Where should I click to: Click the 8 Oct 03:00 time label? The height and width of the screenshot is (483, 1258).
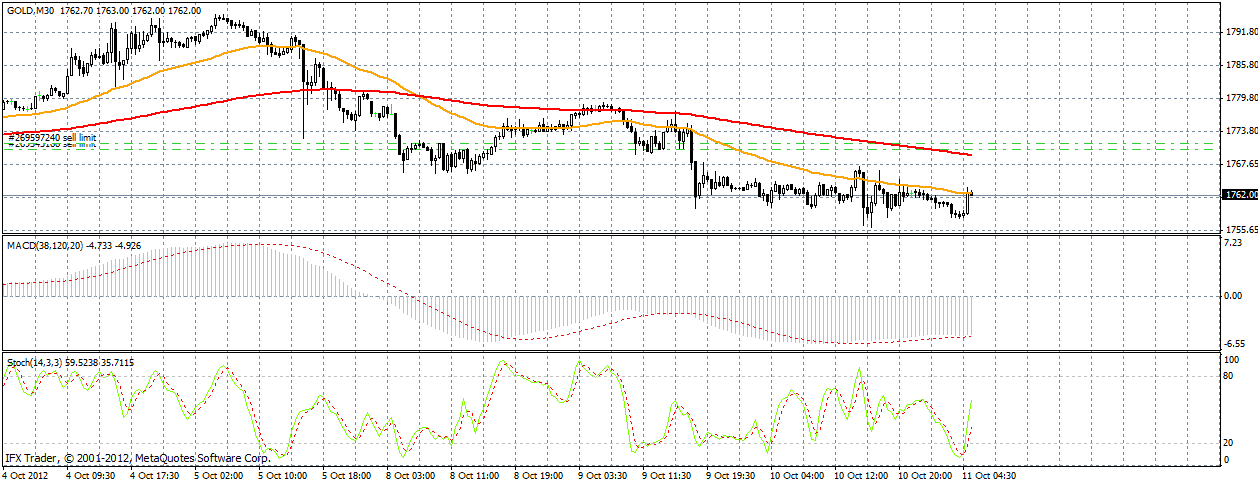[x=412, y=474]
